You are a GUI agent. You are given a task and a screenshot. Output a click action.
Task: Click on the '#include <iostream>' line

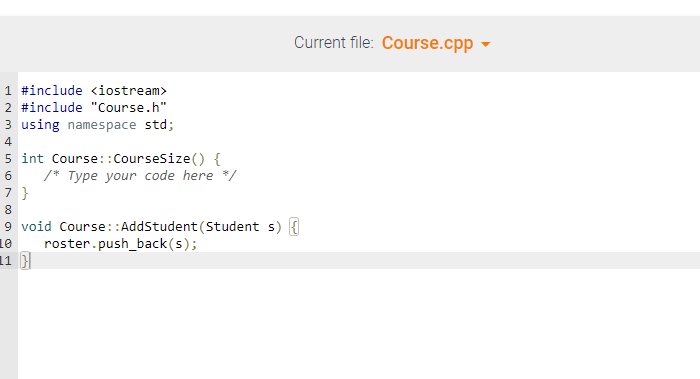click(94, 91)
